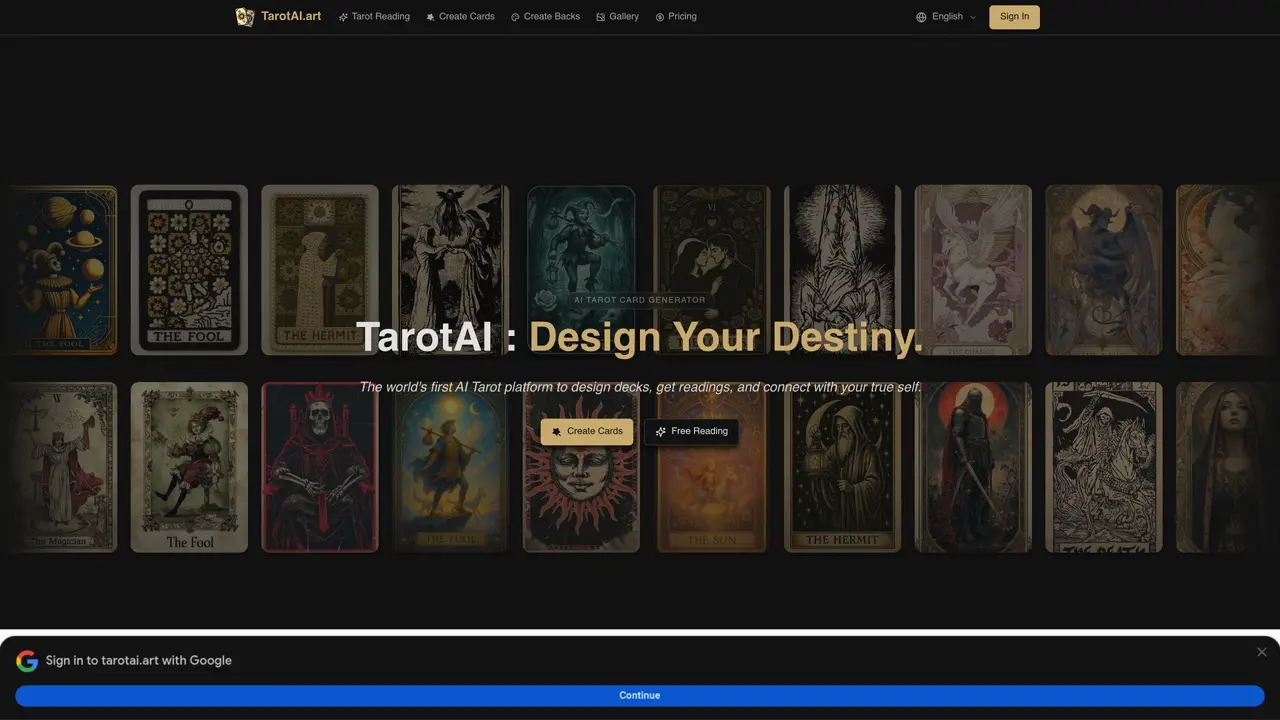Select the veiled woman card
Viewport: 1280px width, 720px height.
tap(1228, 467)
